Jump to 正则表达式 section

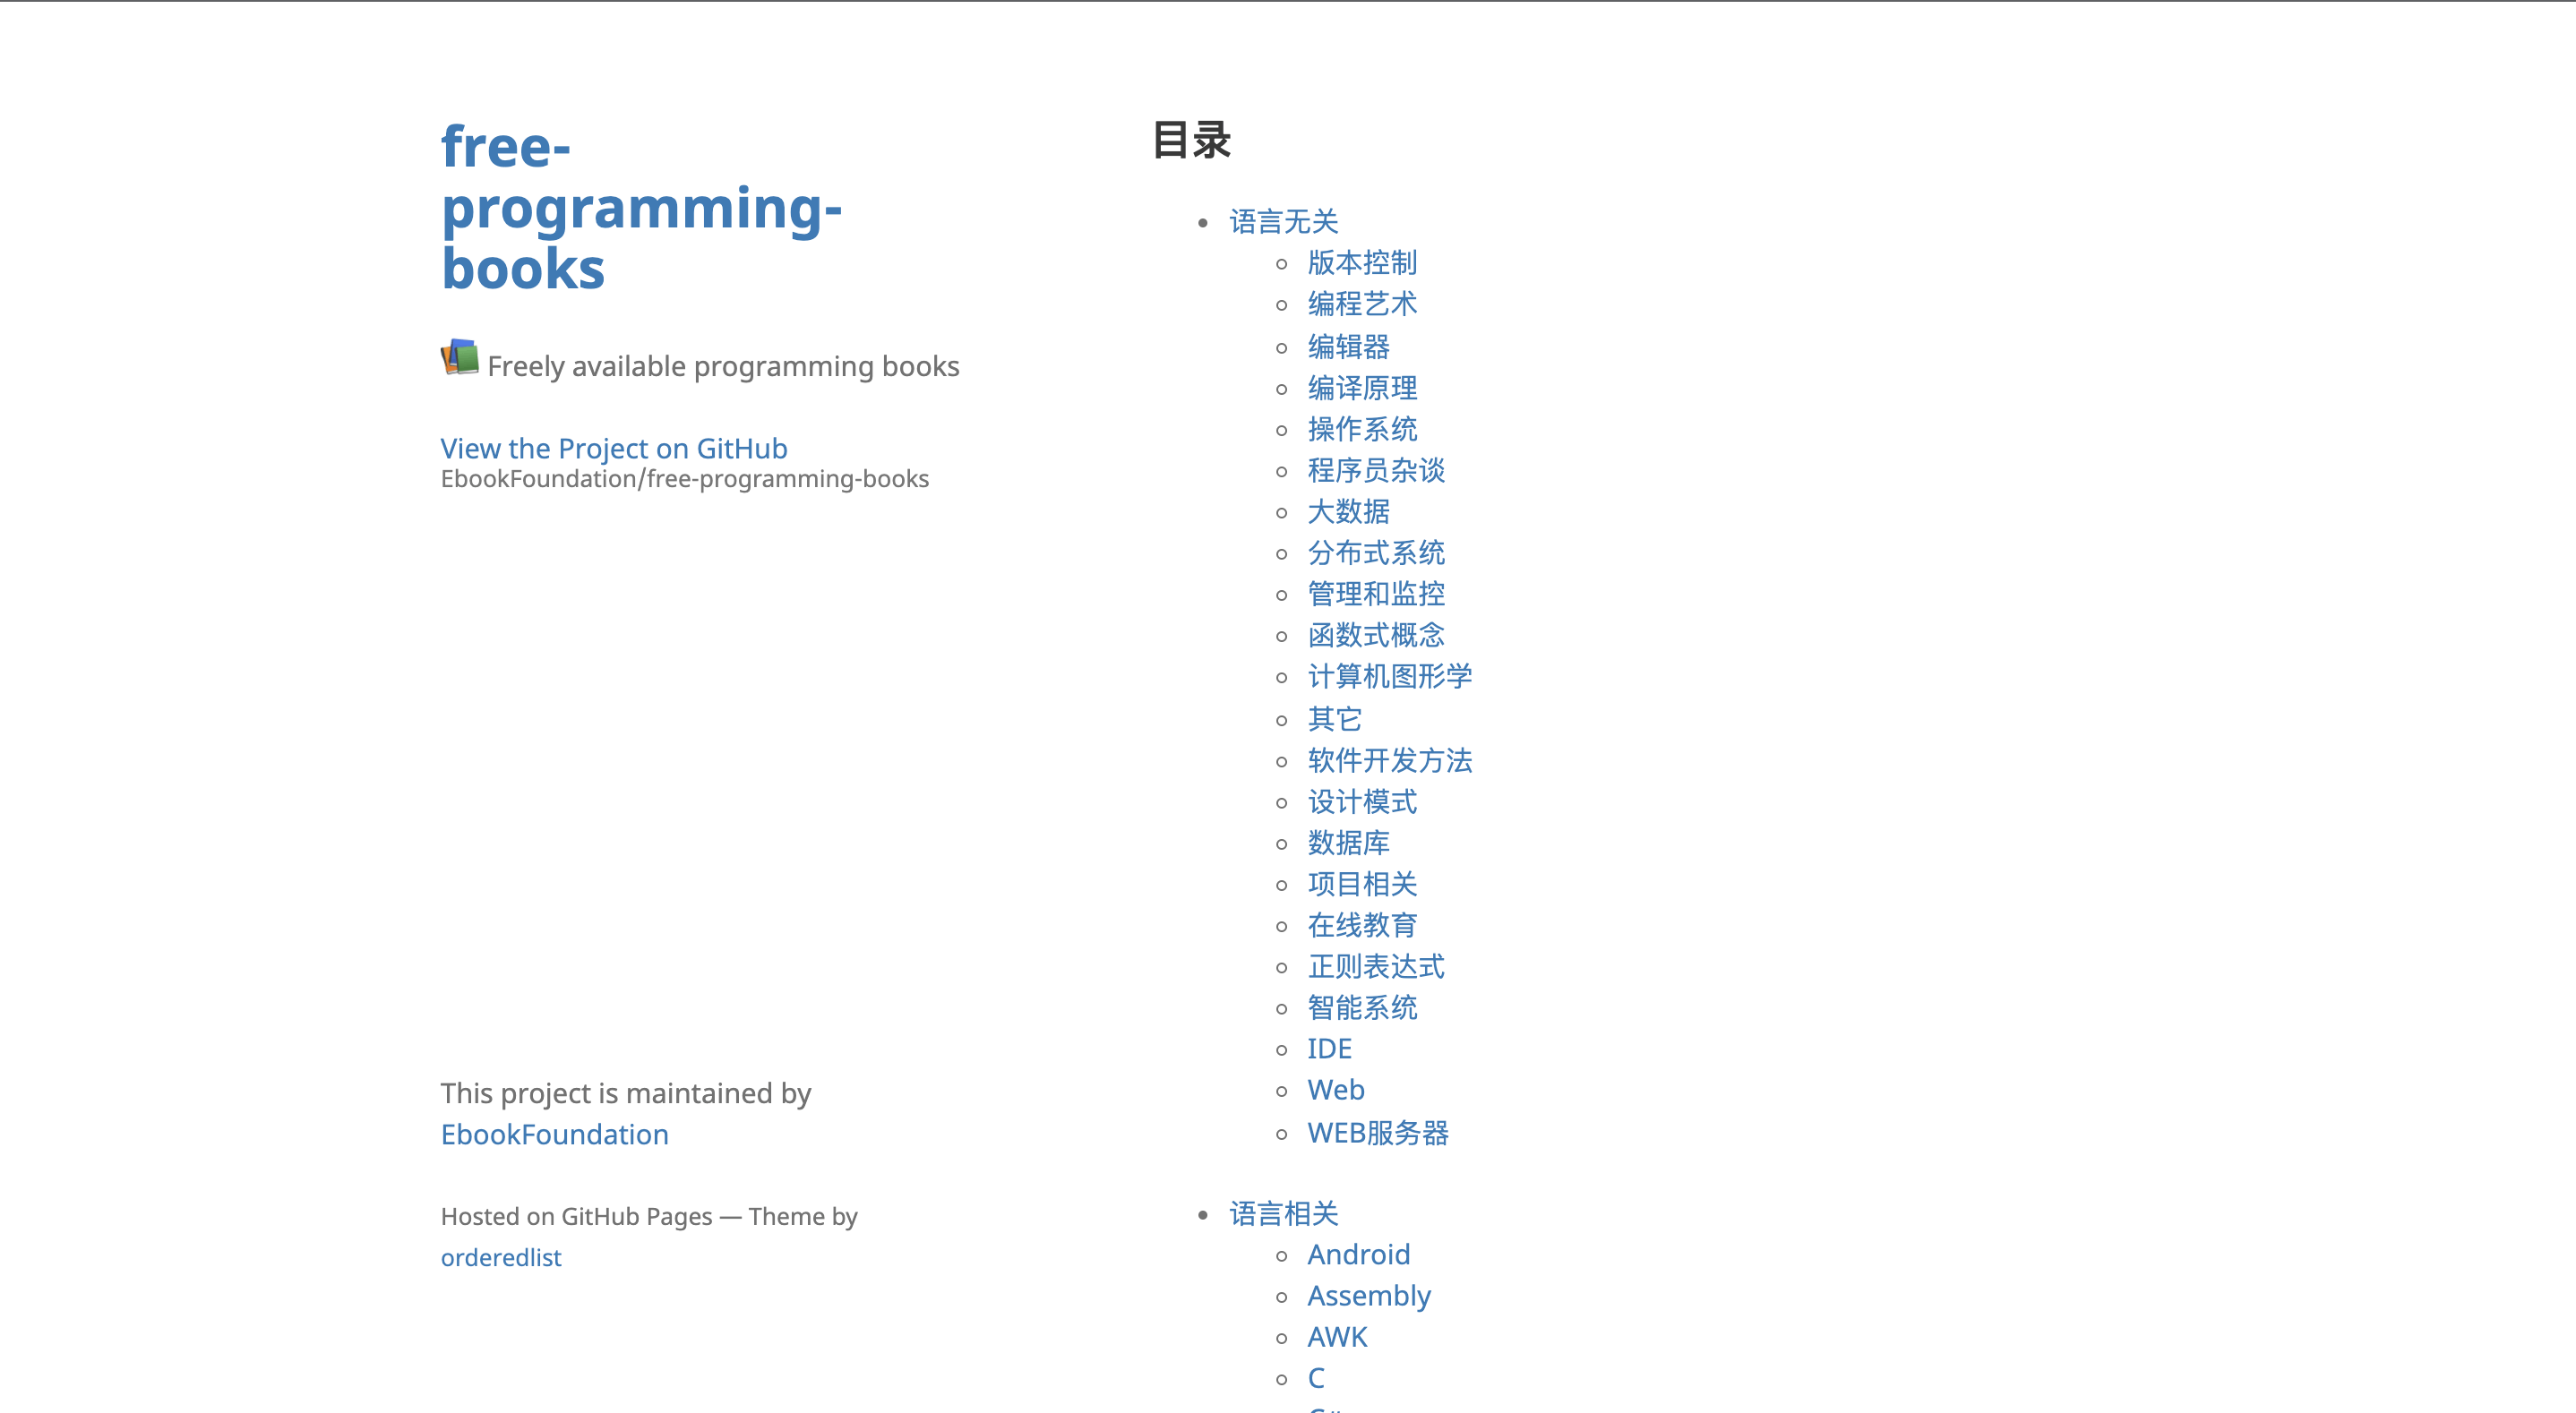coord(1375,967)
